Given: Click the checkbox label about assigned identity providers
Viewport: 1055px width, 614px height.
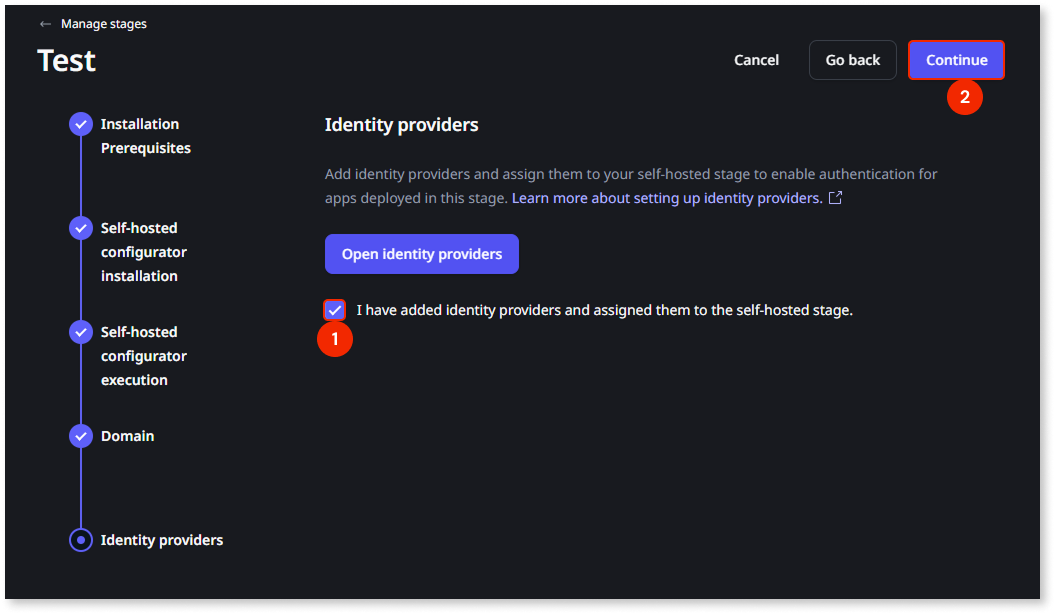Looking at the screenshot, I should [604, 310].
